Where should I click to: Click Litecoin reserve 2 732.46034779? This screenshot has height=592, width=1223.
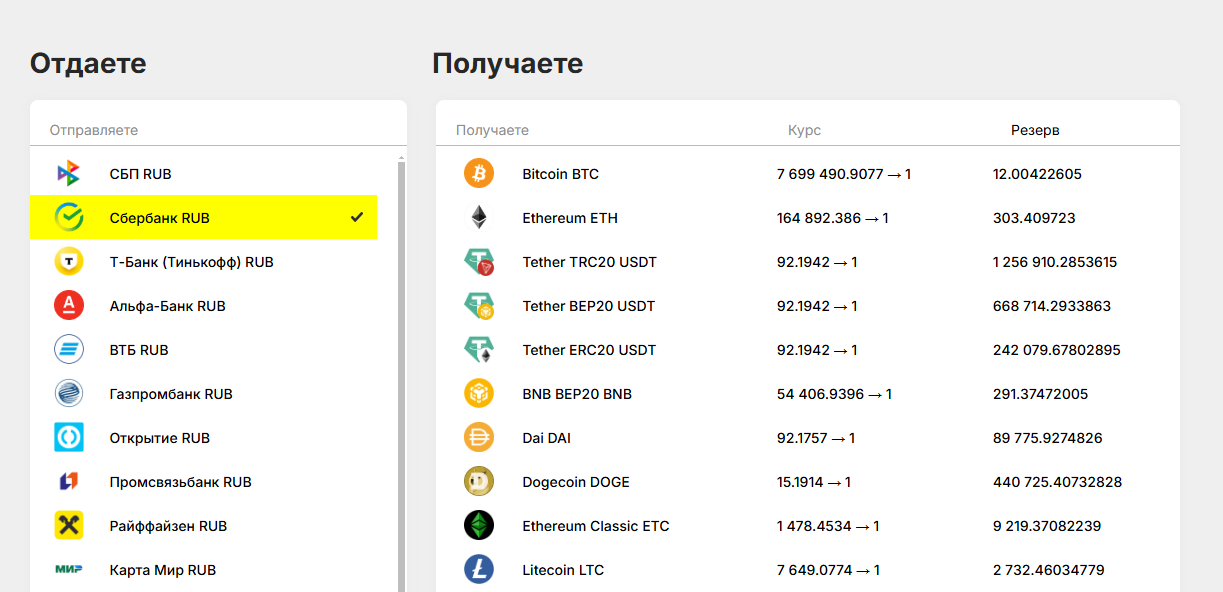(x=1049, y=570)
